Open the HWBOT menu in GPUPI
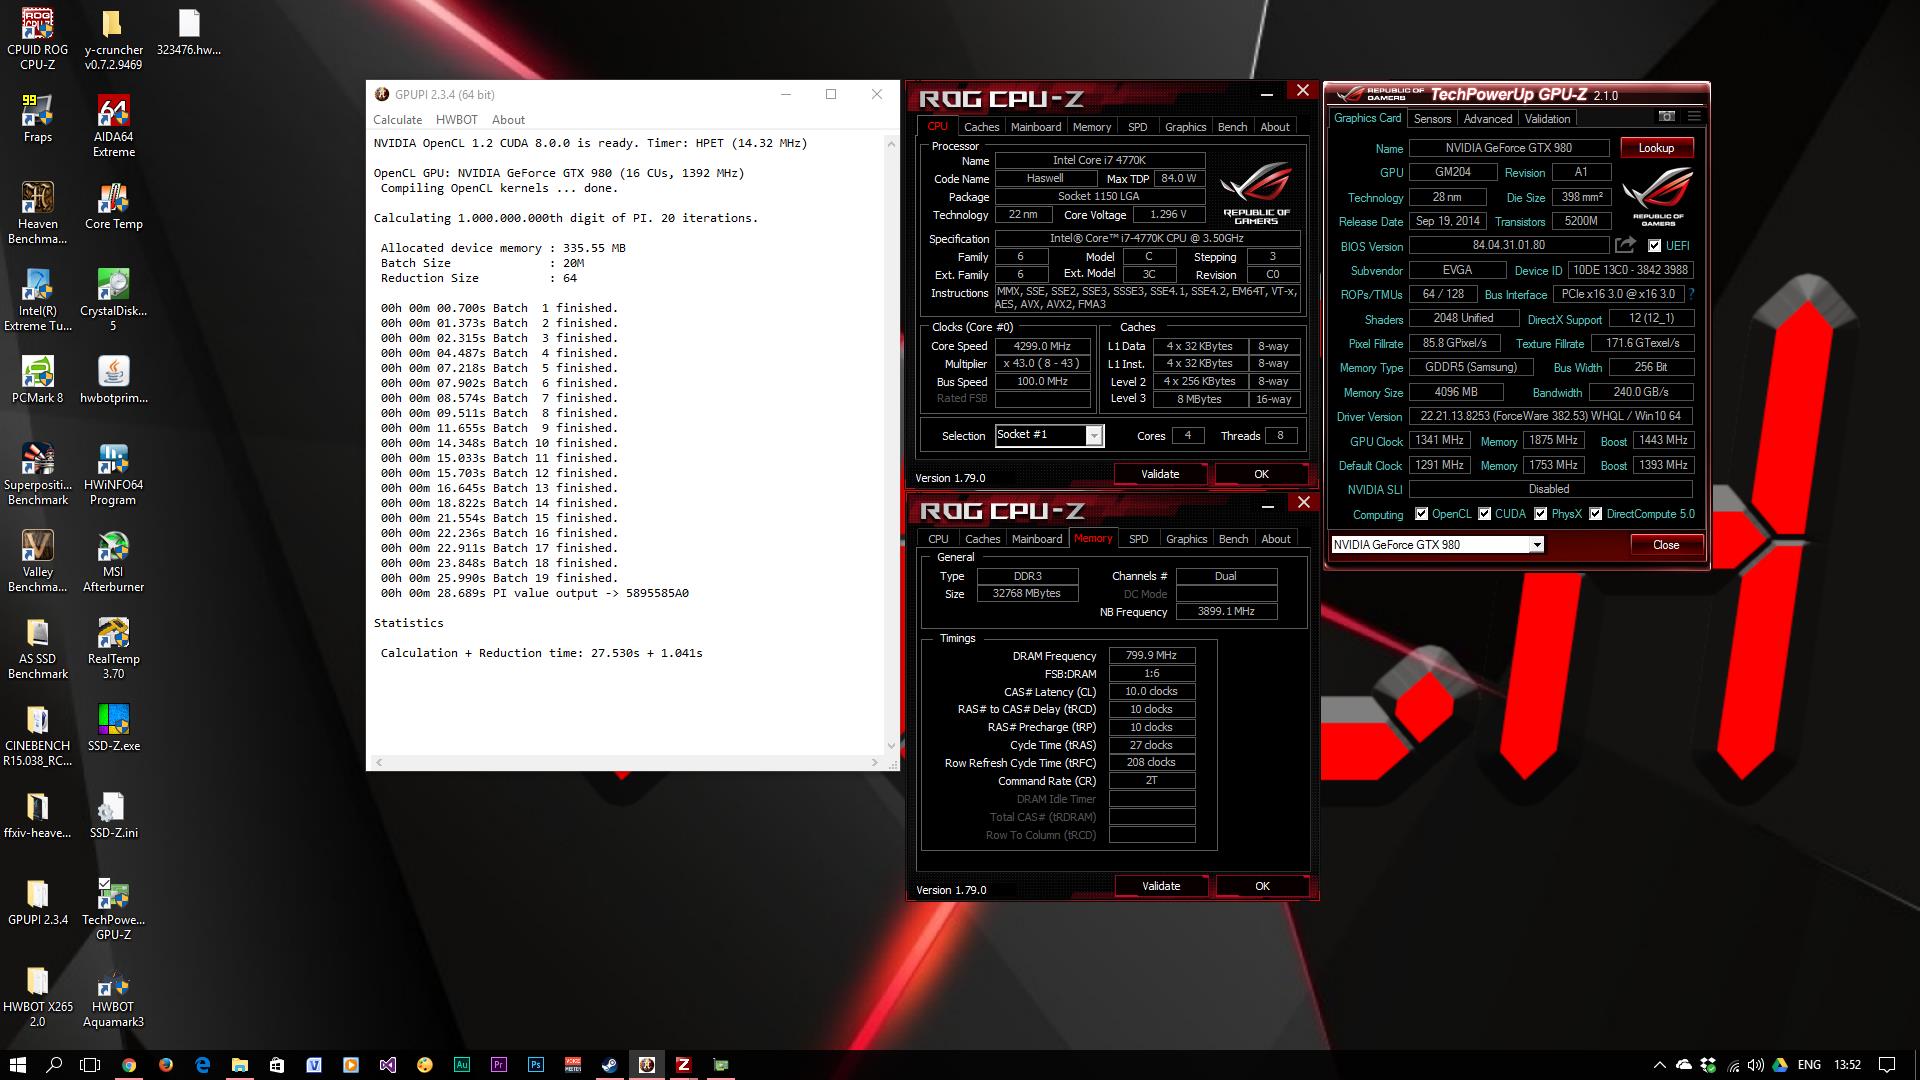 point(457,120)
